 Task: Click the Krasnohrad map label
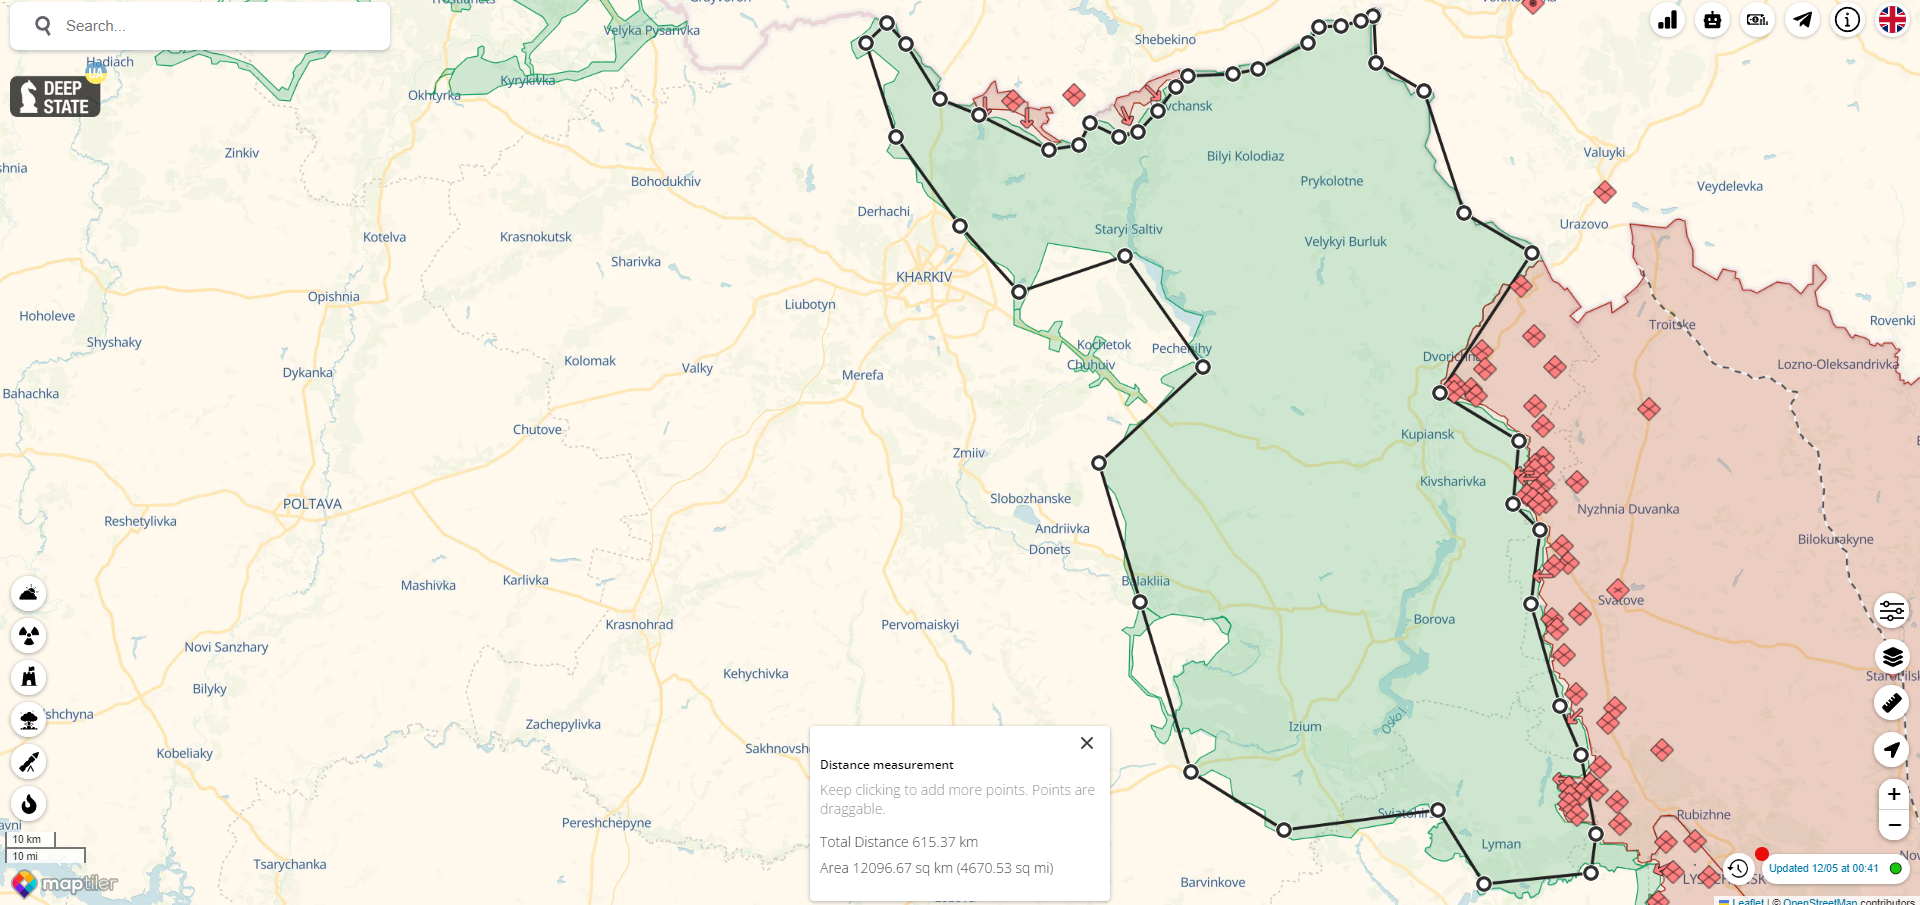click(x=639, y=625)
